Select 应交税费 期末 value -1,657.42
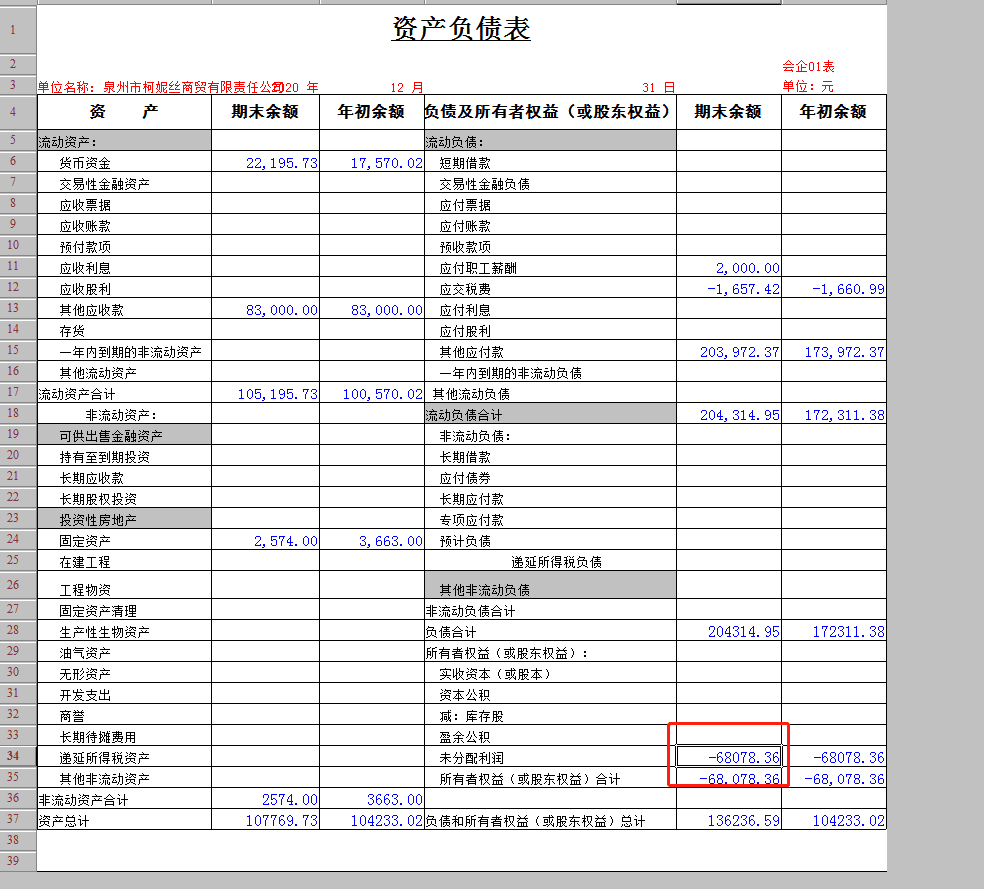 (x=729, y=289)
